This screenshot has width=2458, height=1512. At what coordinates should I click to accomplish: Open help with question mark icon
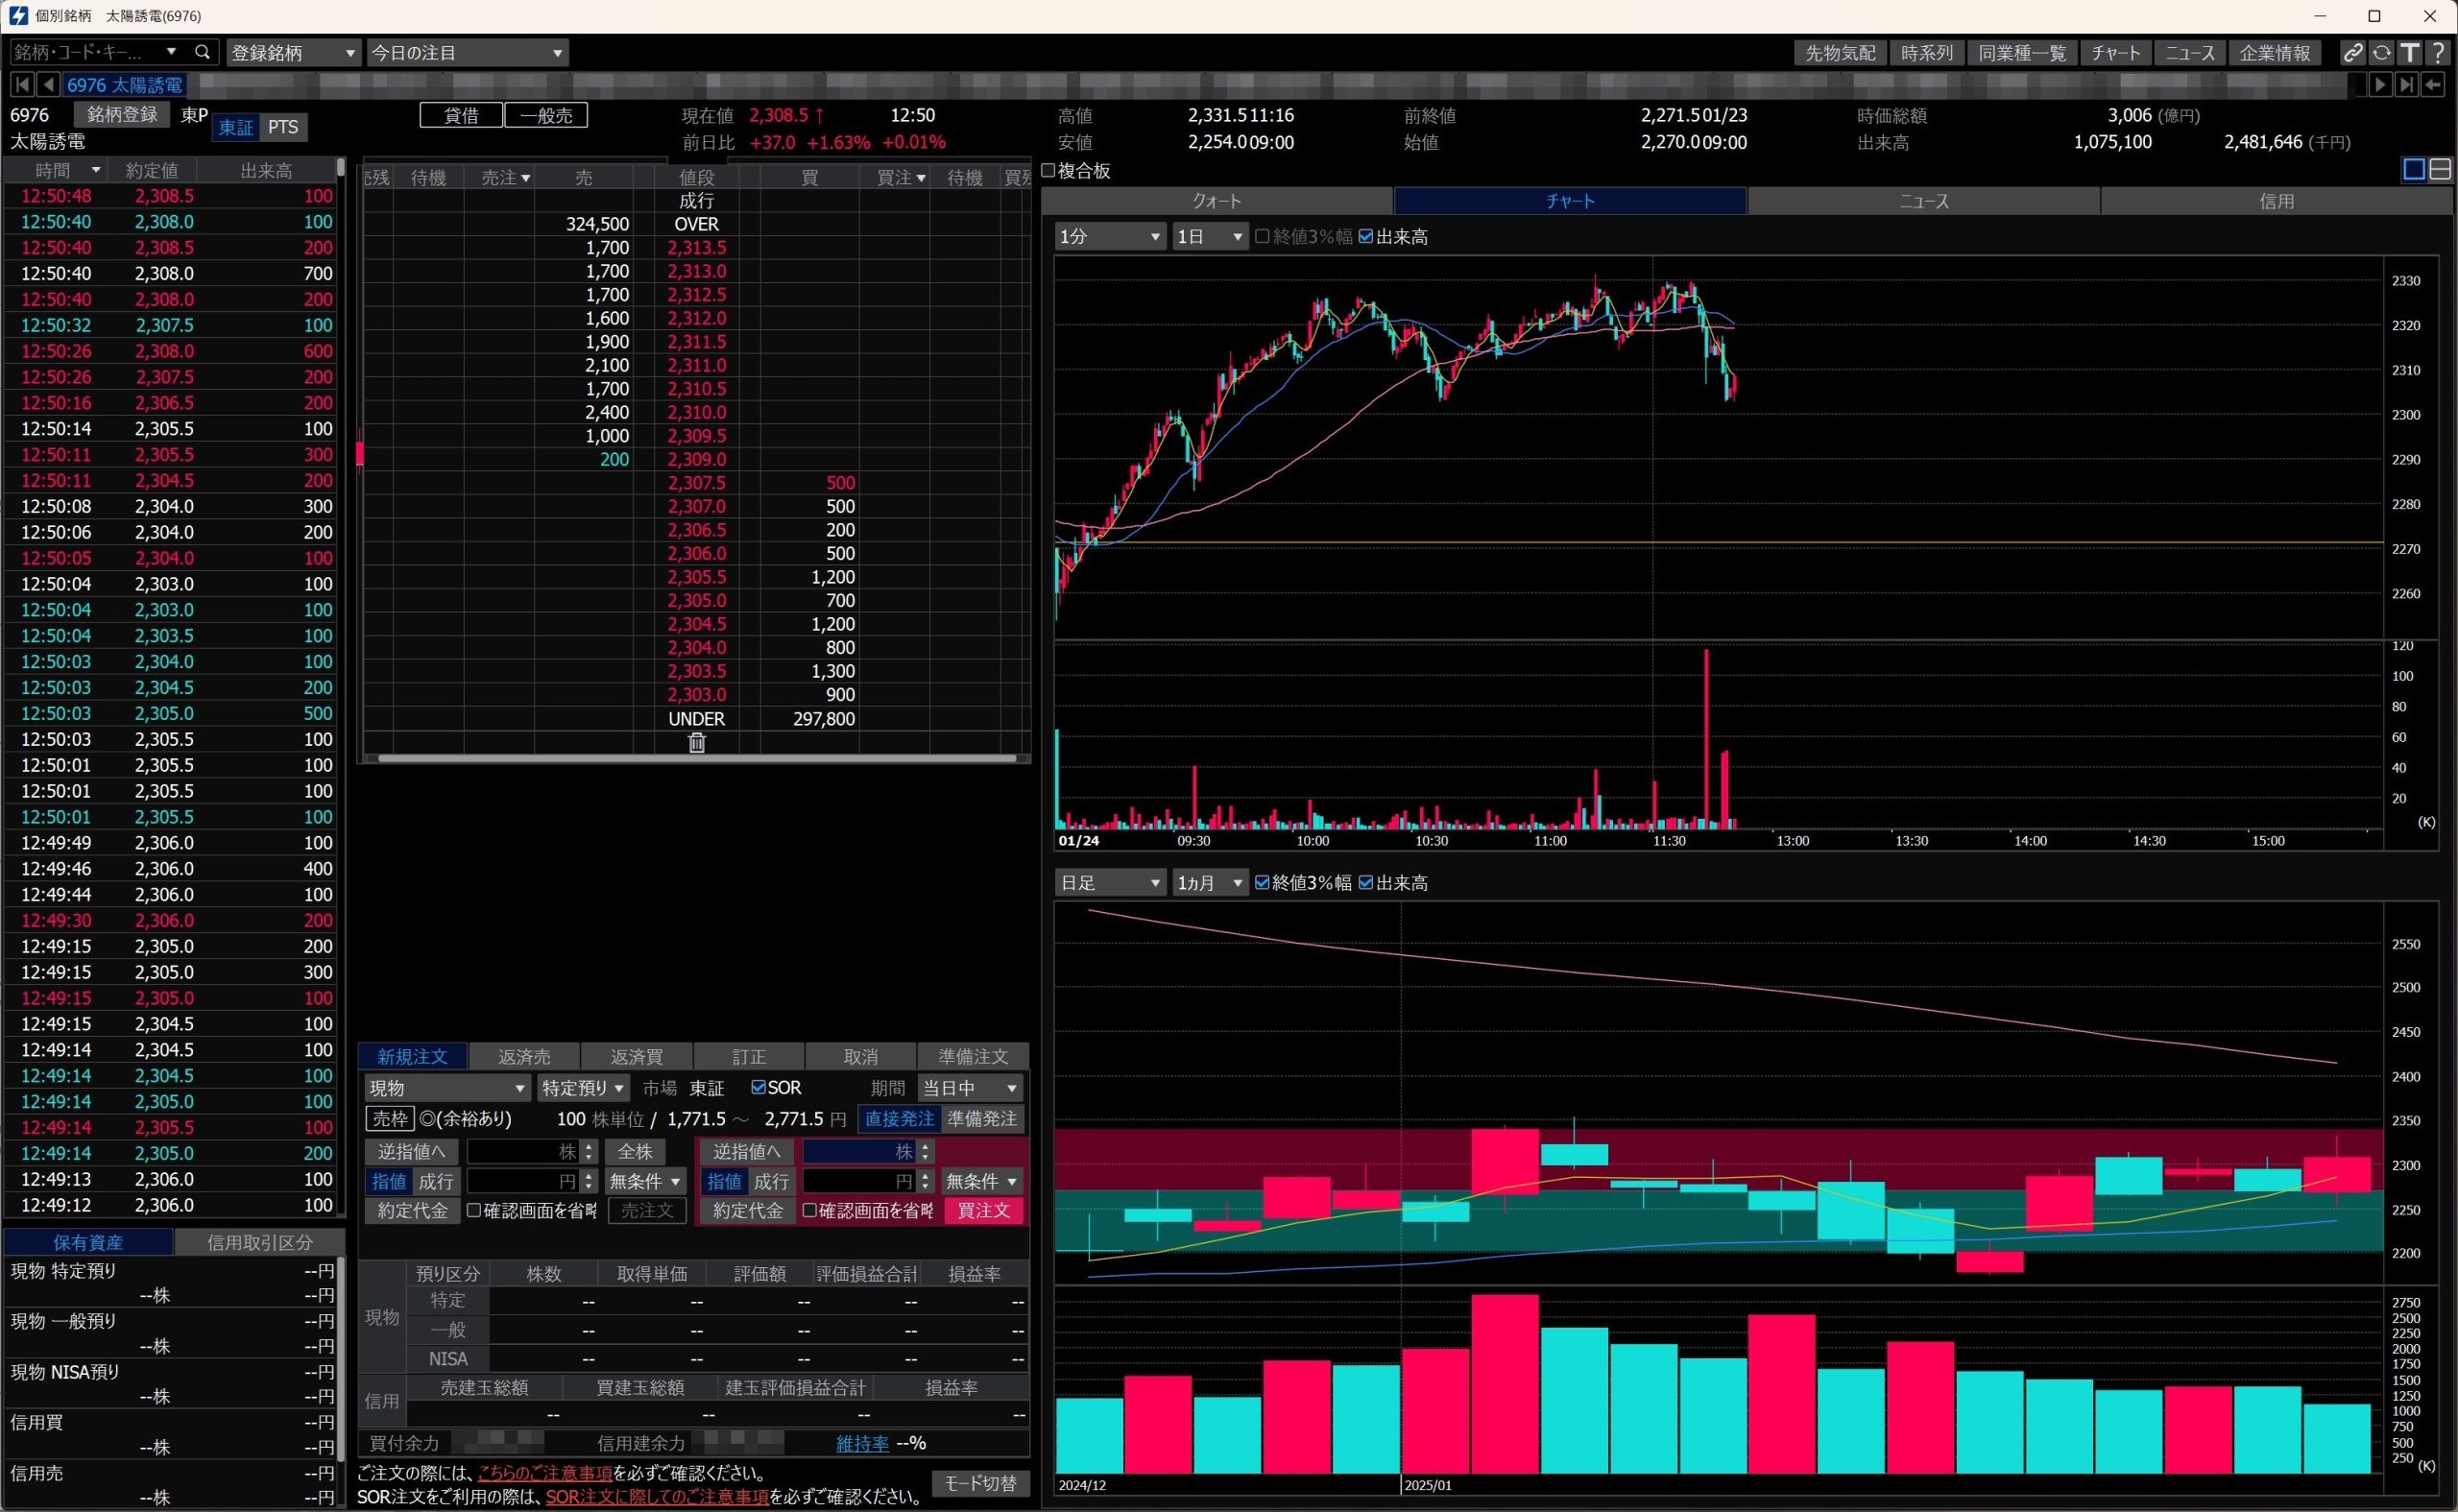click(2438, 53)
